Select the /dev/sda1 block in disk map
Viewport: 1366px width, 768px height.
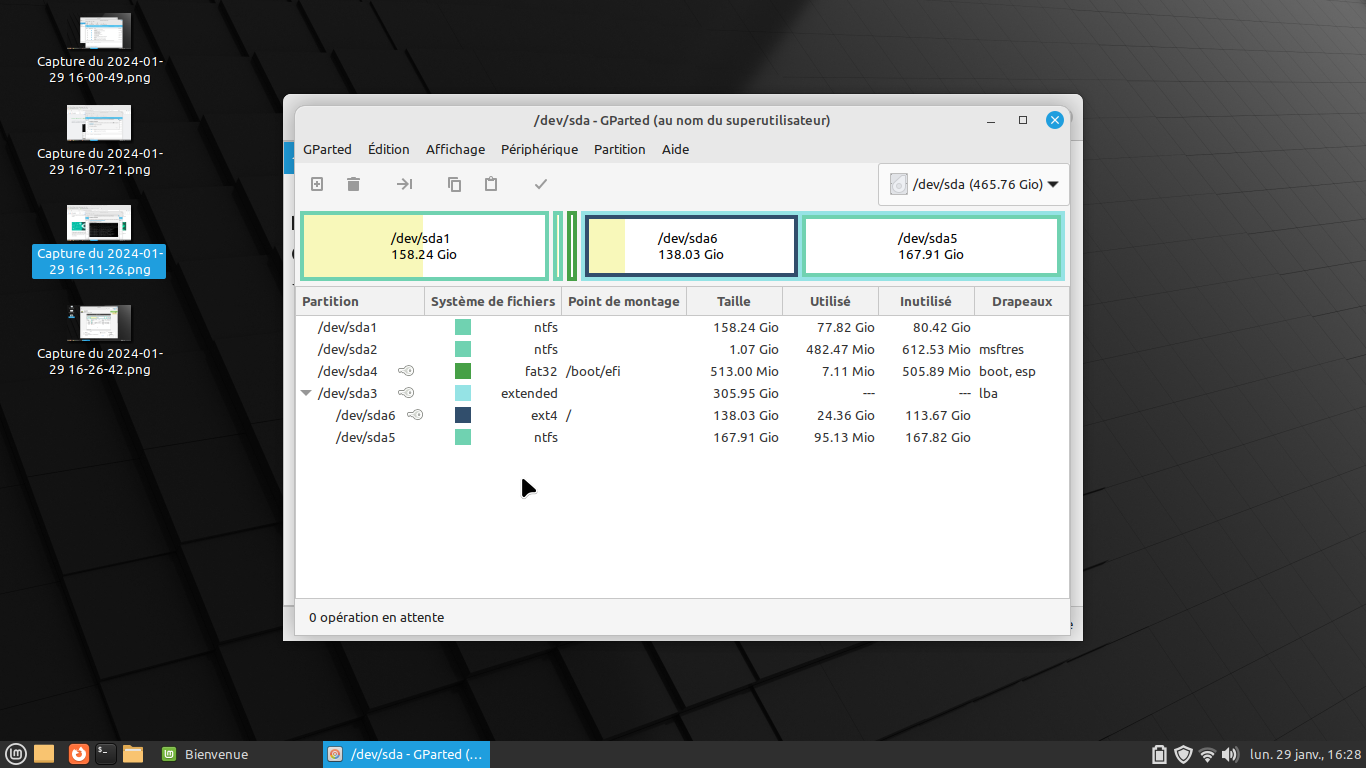pos(424,246)
